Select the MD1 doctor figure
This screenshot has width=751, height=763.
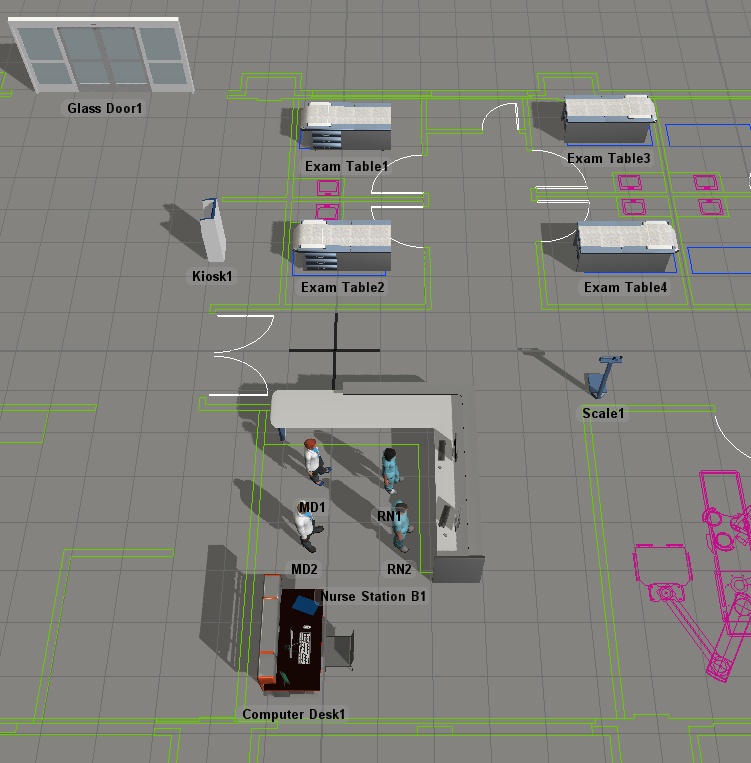tap(314, 464)
